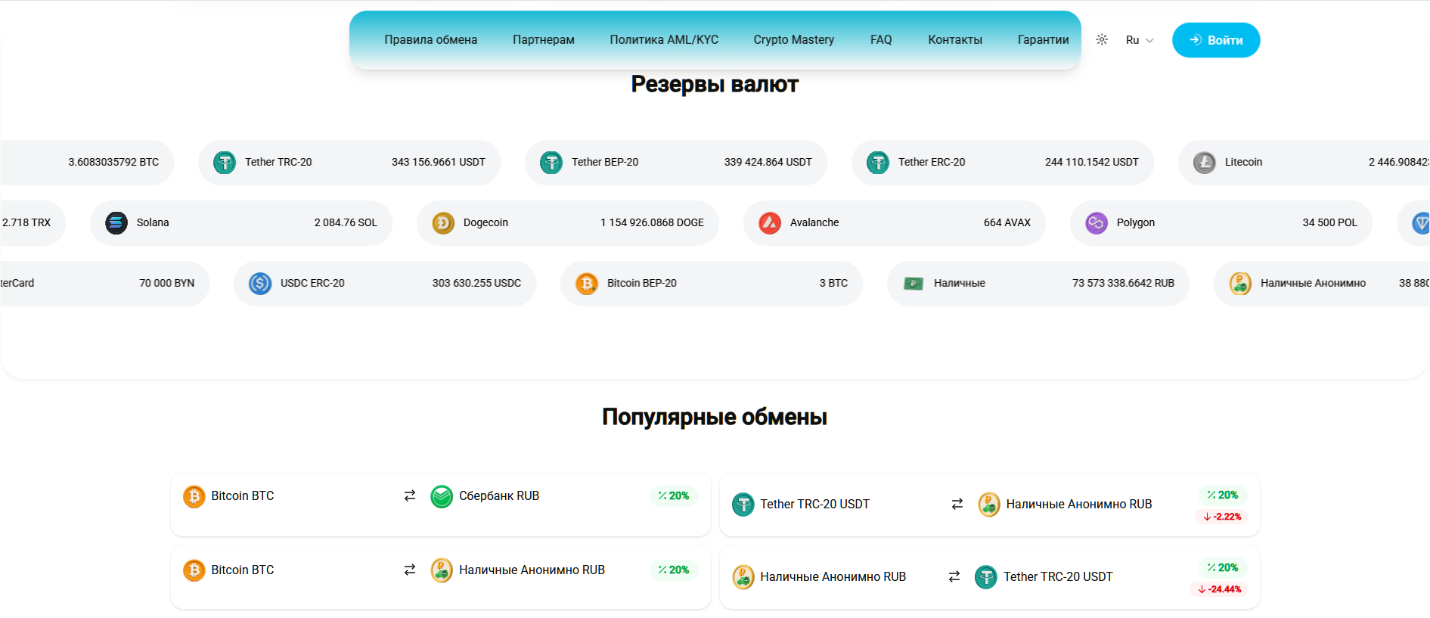
Task: Open Политика AML/KYC page link
Action: pos(664,40)
